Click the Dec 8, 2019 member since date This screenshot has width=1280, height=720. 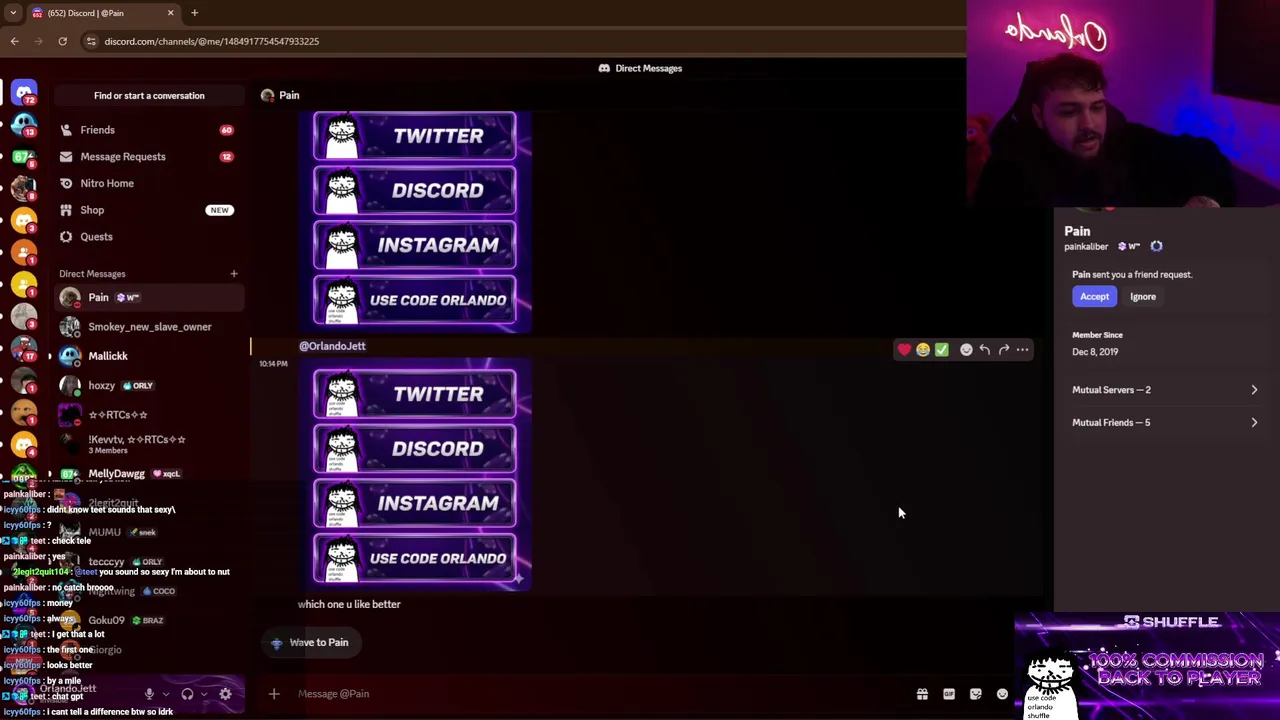pyautogui.click(x=1095, y=352)
